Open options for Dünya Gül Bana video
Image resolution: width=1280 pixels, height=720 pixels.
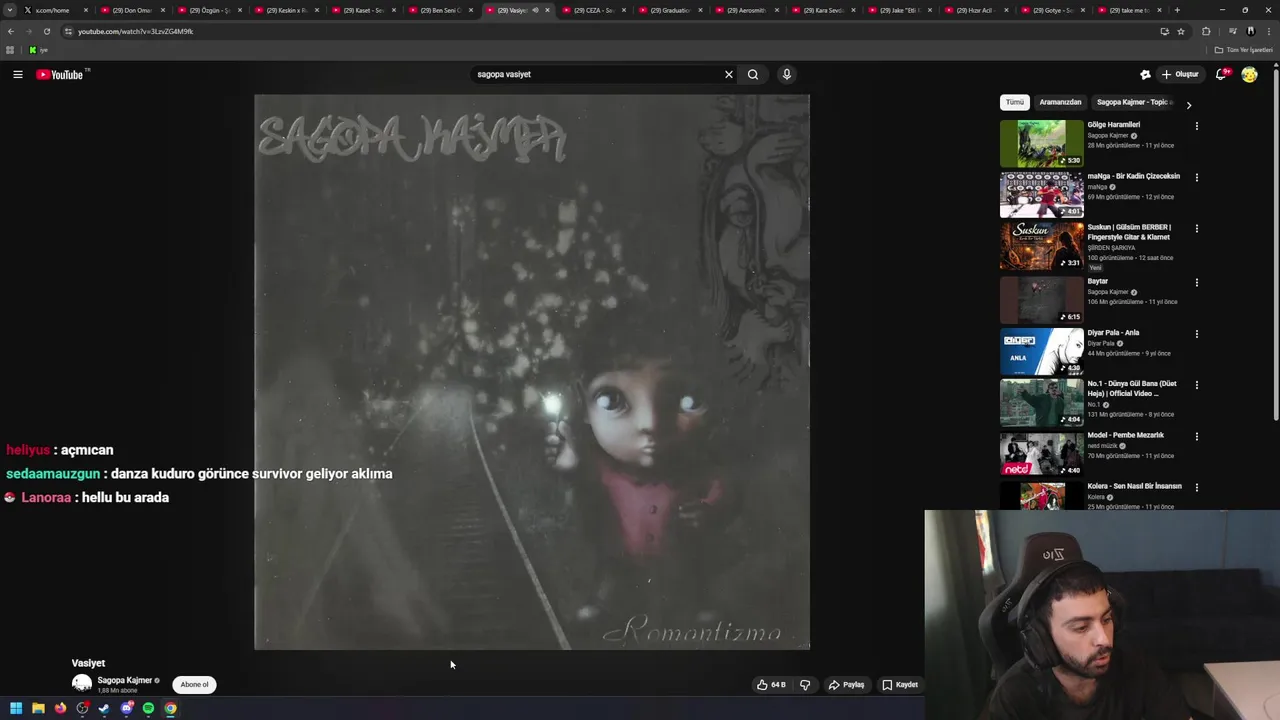point(1196,385)
